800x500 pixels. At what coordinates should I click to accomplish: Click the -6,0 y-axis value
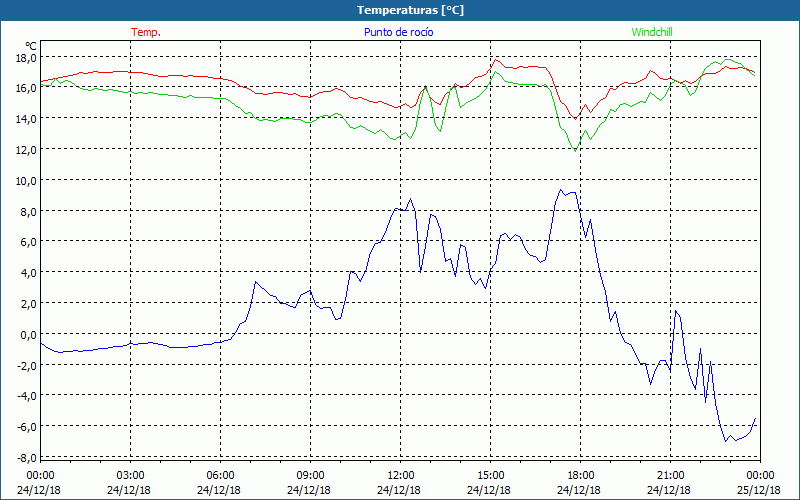[26, 427]
